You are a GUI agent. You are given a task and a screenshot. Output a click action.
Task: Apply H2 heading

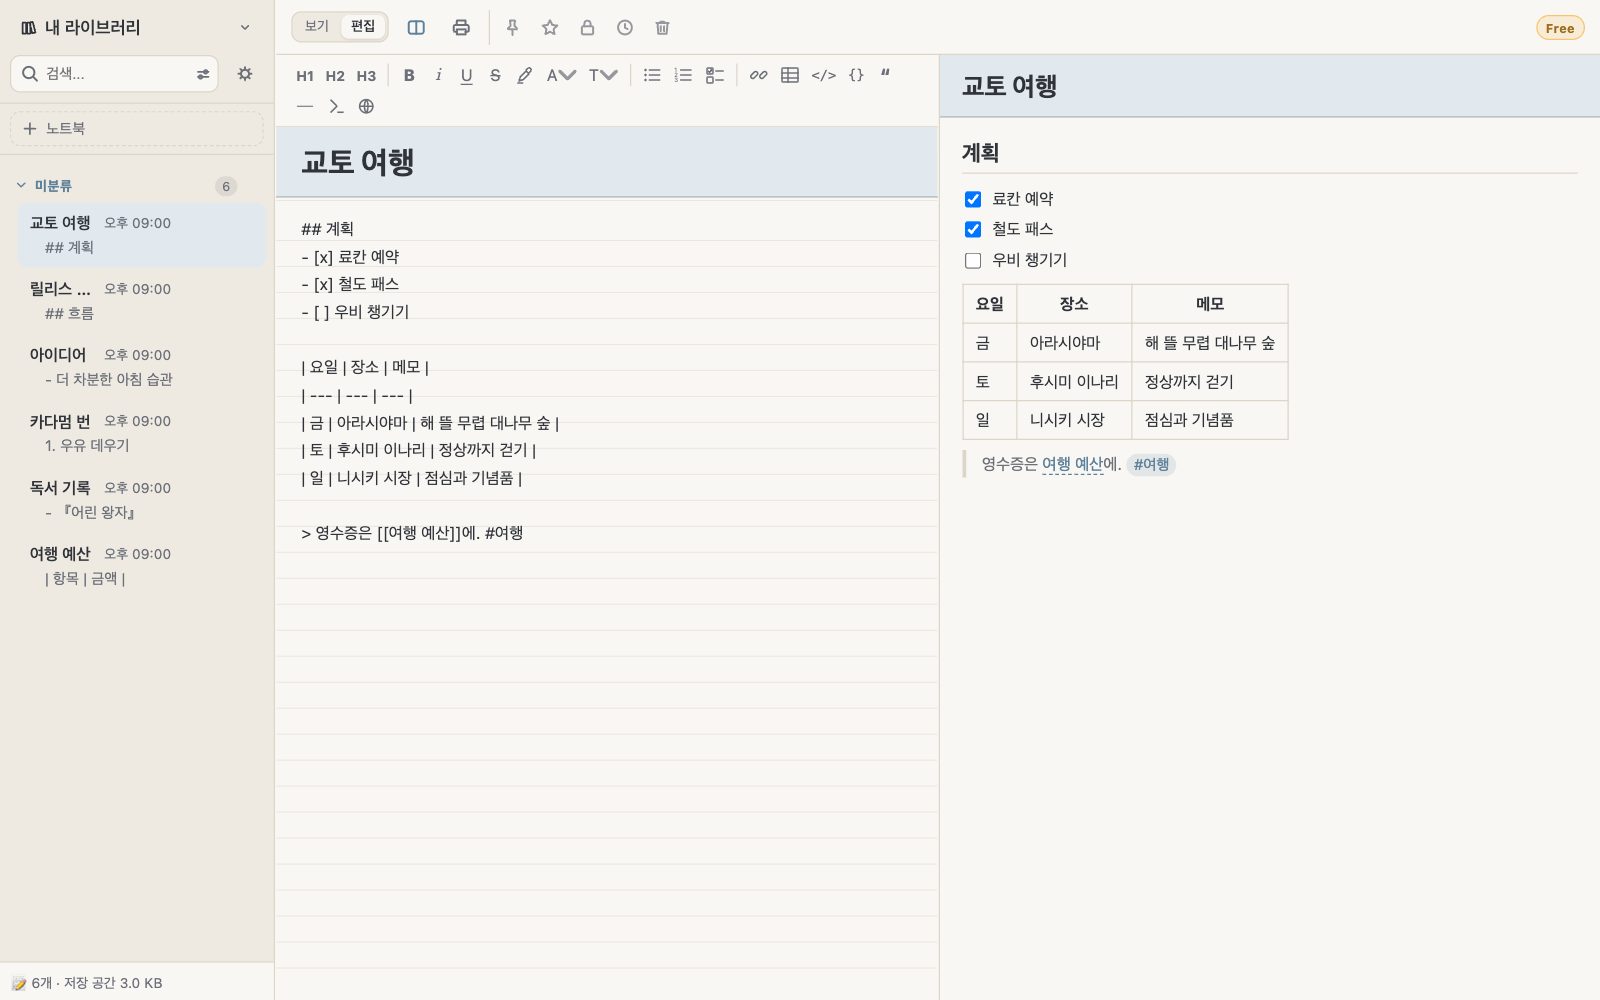tap(335, 75)
